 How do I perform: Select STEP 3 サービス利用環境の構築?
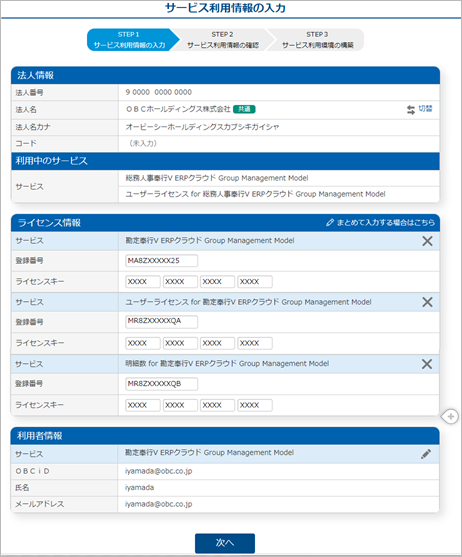tap(317, 40)
